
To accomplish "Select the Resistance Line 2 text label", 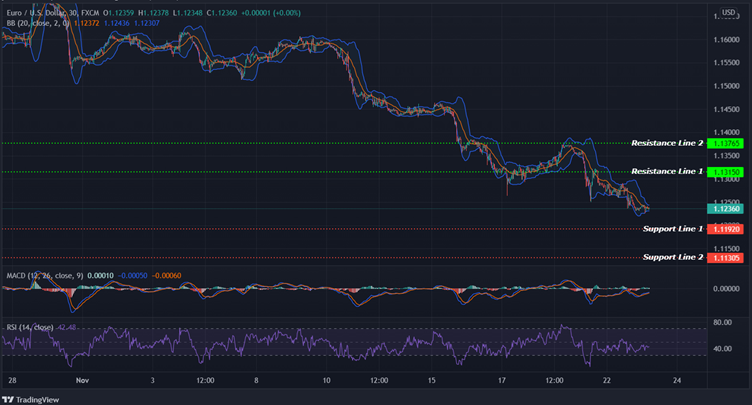I will (667, 143).
